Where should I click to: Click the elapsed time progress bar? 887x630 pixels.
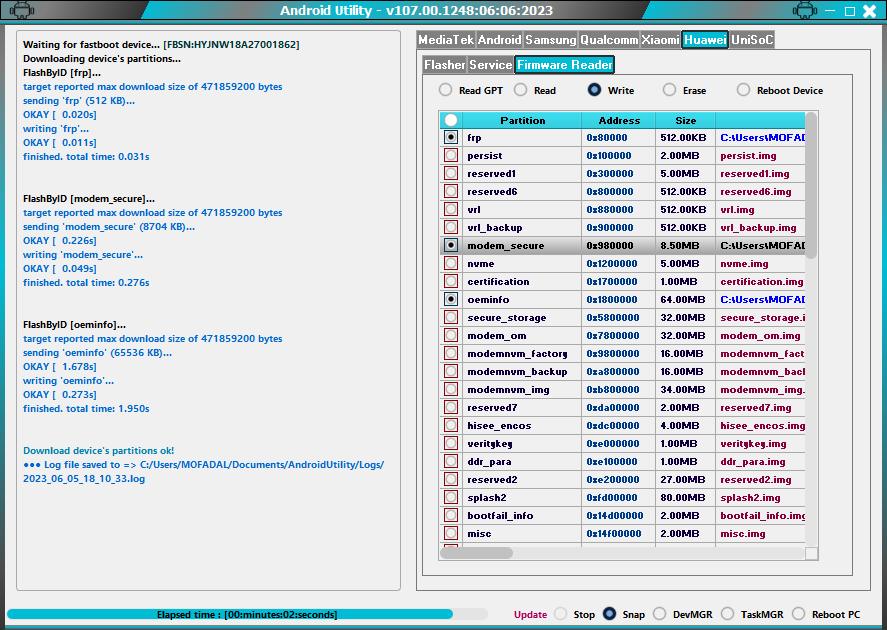coord(247,615)
